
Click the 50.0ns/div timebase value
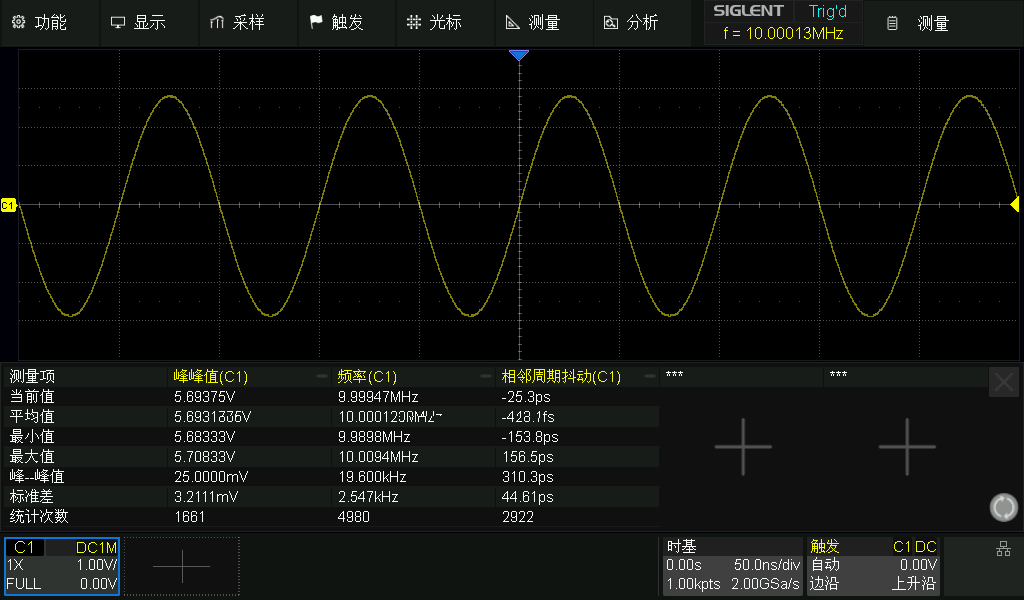tap(767, 565)
